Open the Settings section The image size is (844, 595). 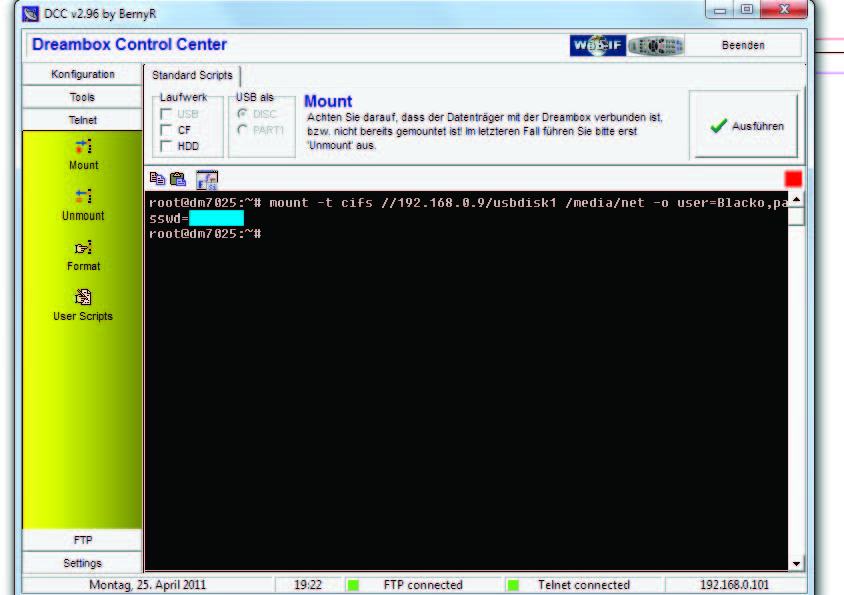click(83, 563)
